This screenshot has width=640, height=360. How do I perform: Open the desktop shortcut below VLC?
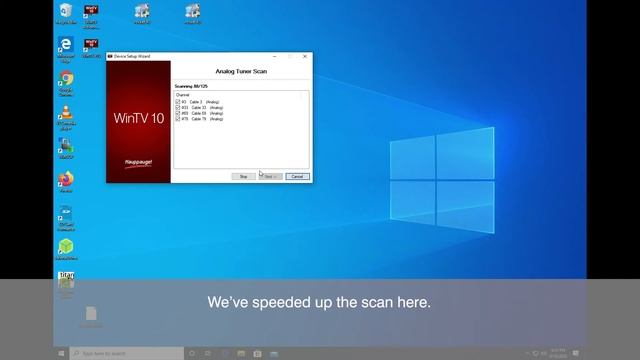click(x=66, y=148)
